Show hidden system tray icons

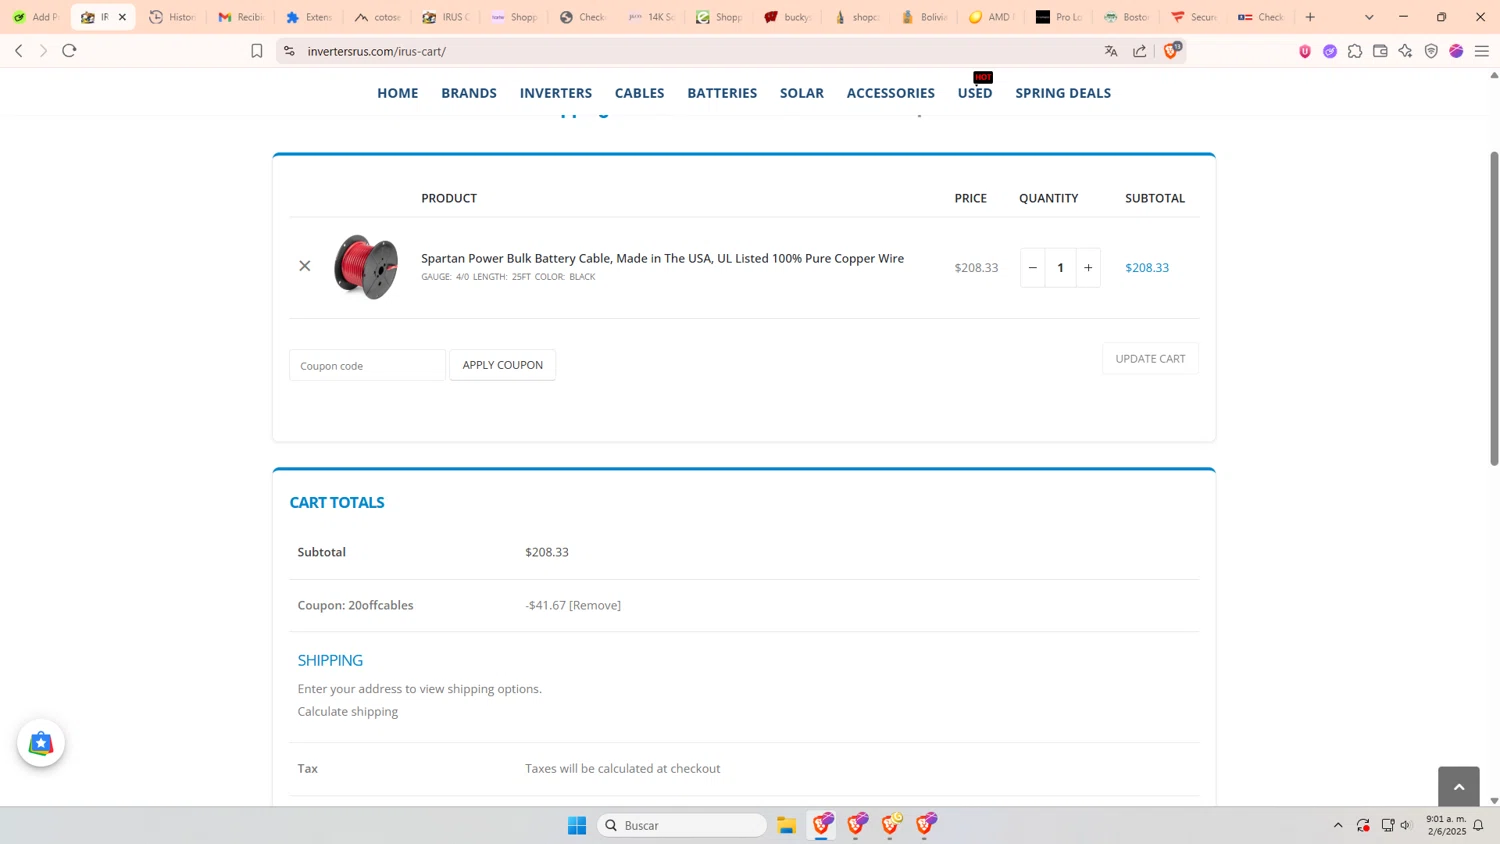(x=1338, y=825)
